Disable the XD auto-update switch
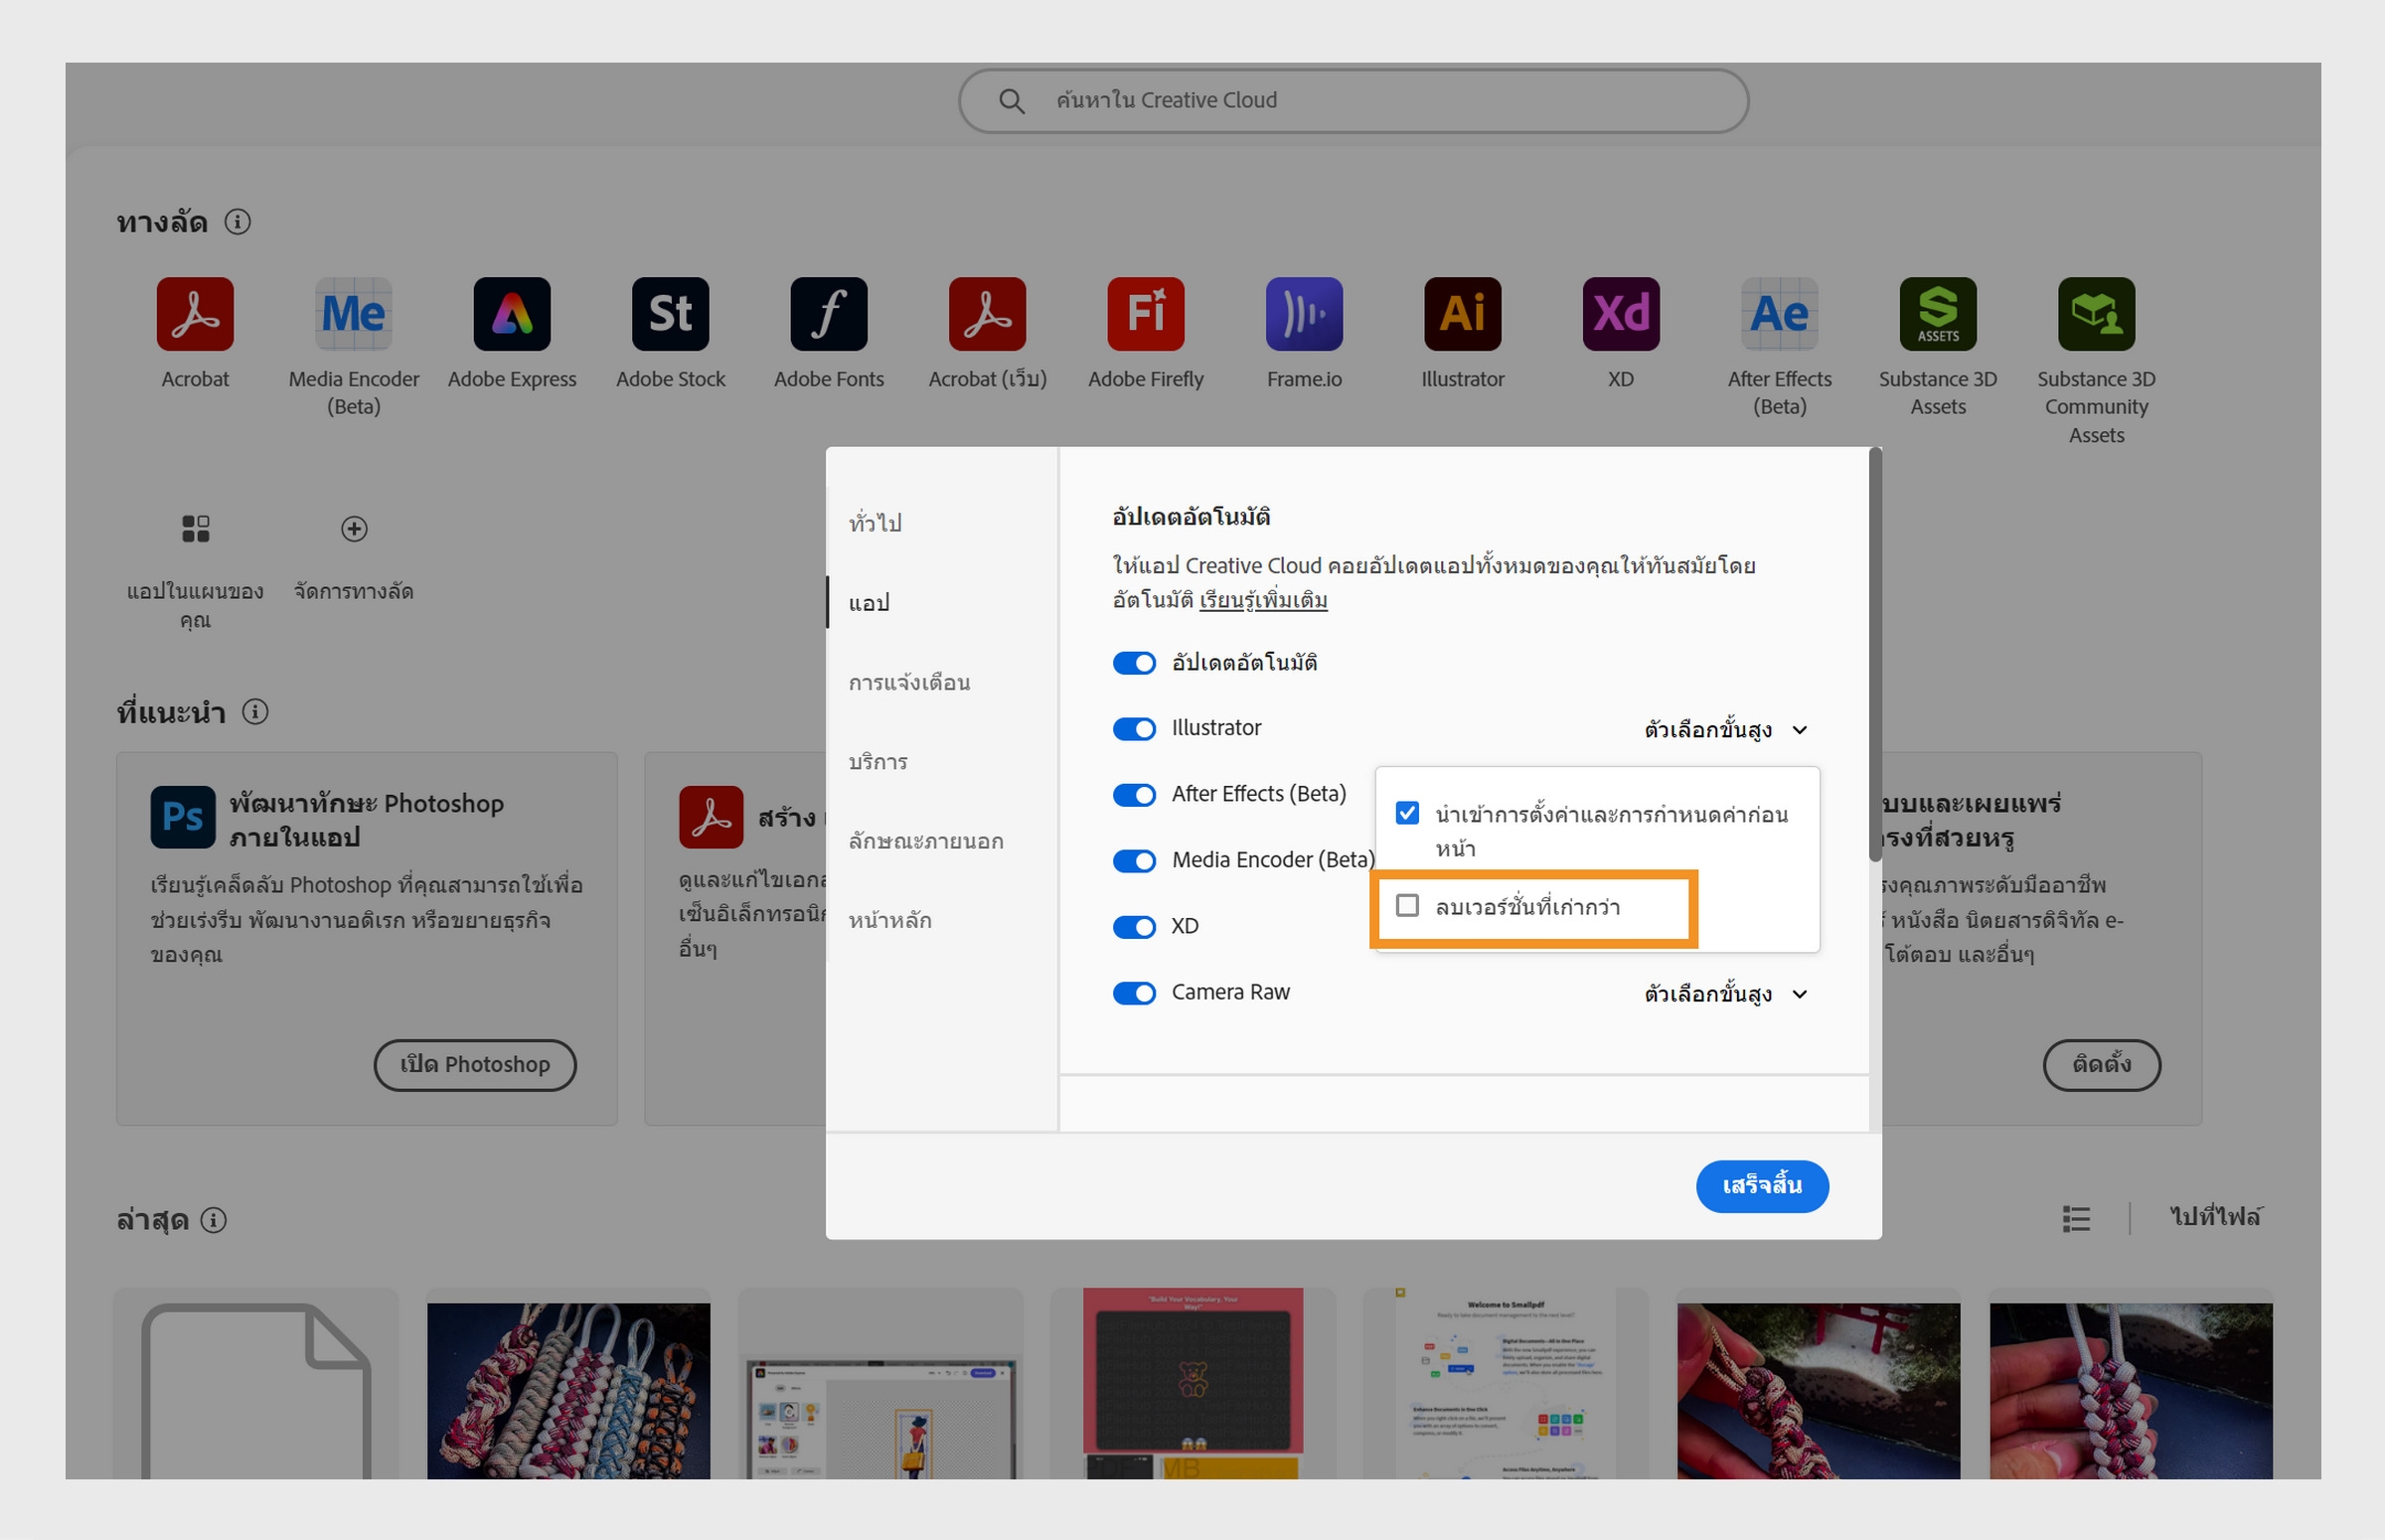The image size is (2385, 1540). click(x=1134, y=927)
